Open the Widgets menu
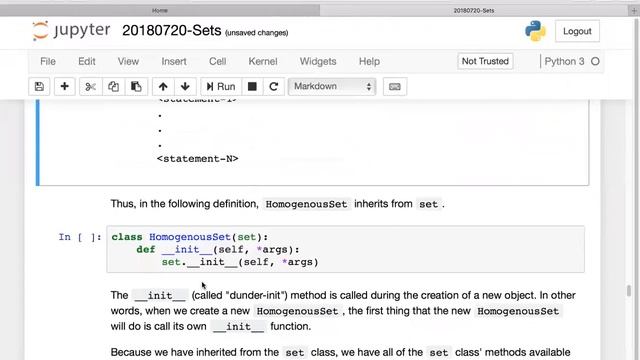 (318, 61)
